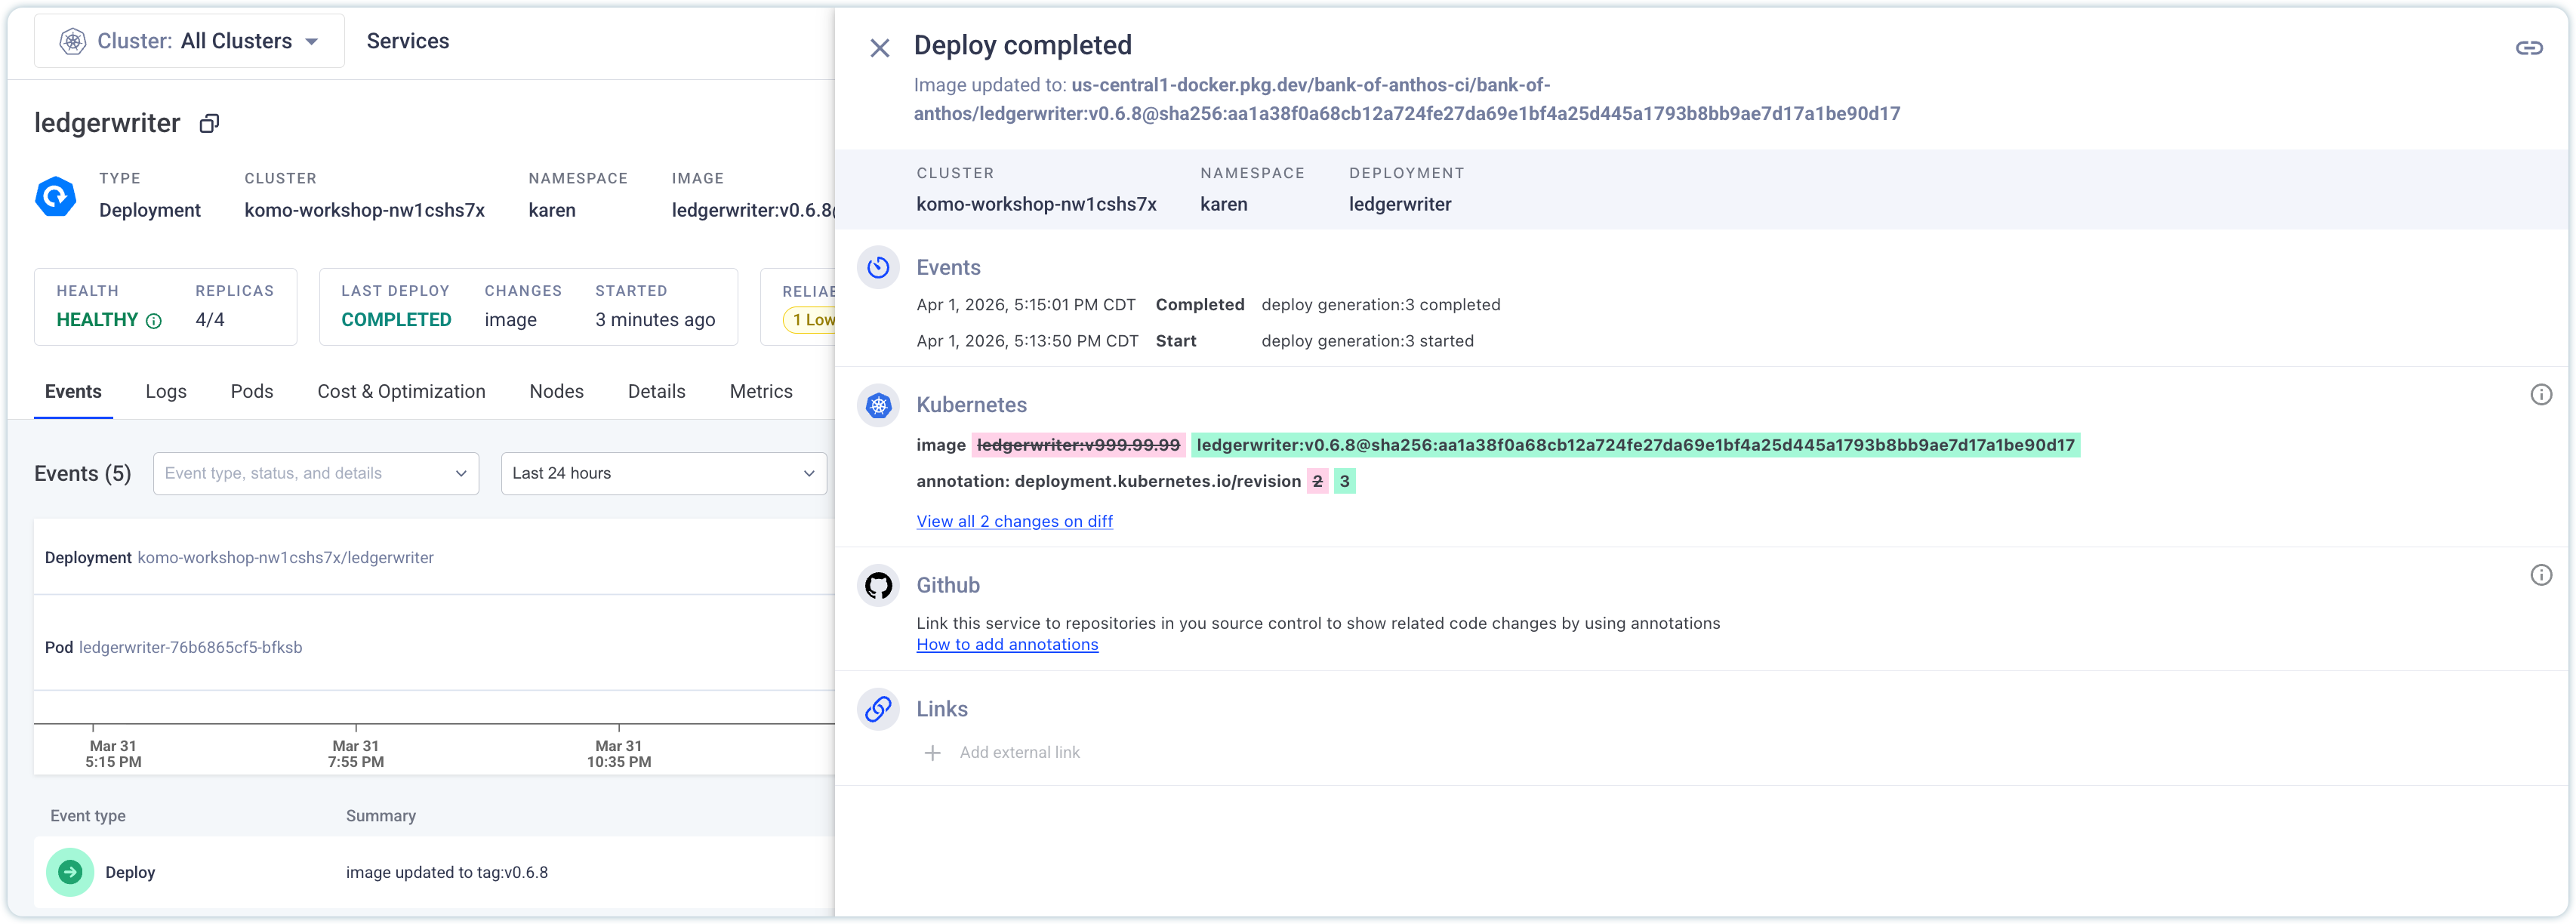Open How to add annotations link
The width and height of the screenshot is (2576, 924).
click(1007, 645)
